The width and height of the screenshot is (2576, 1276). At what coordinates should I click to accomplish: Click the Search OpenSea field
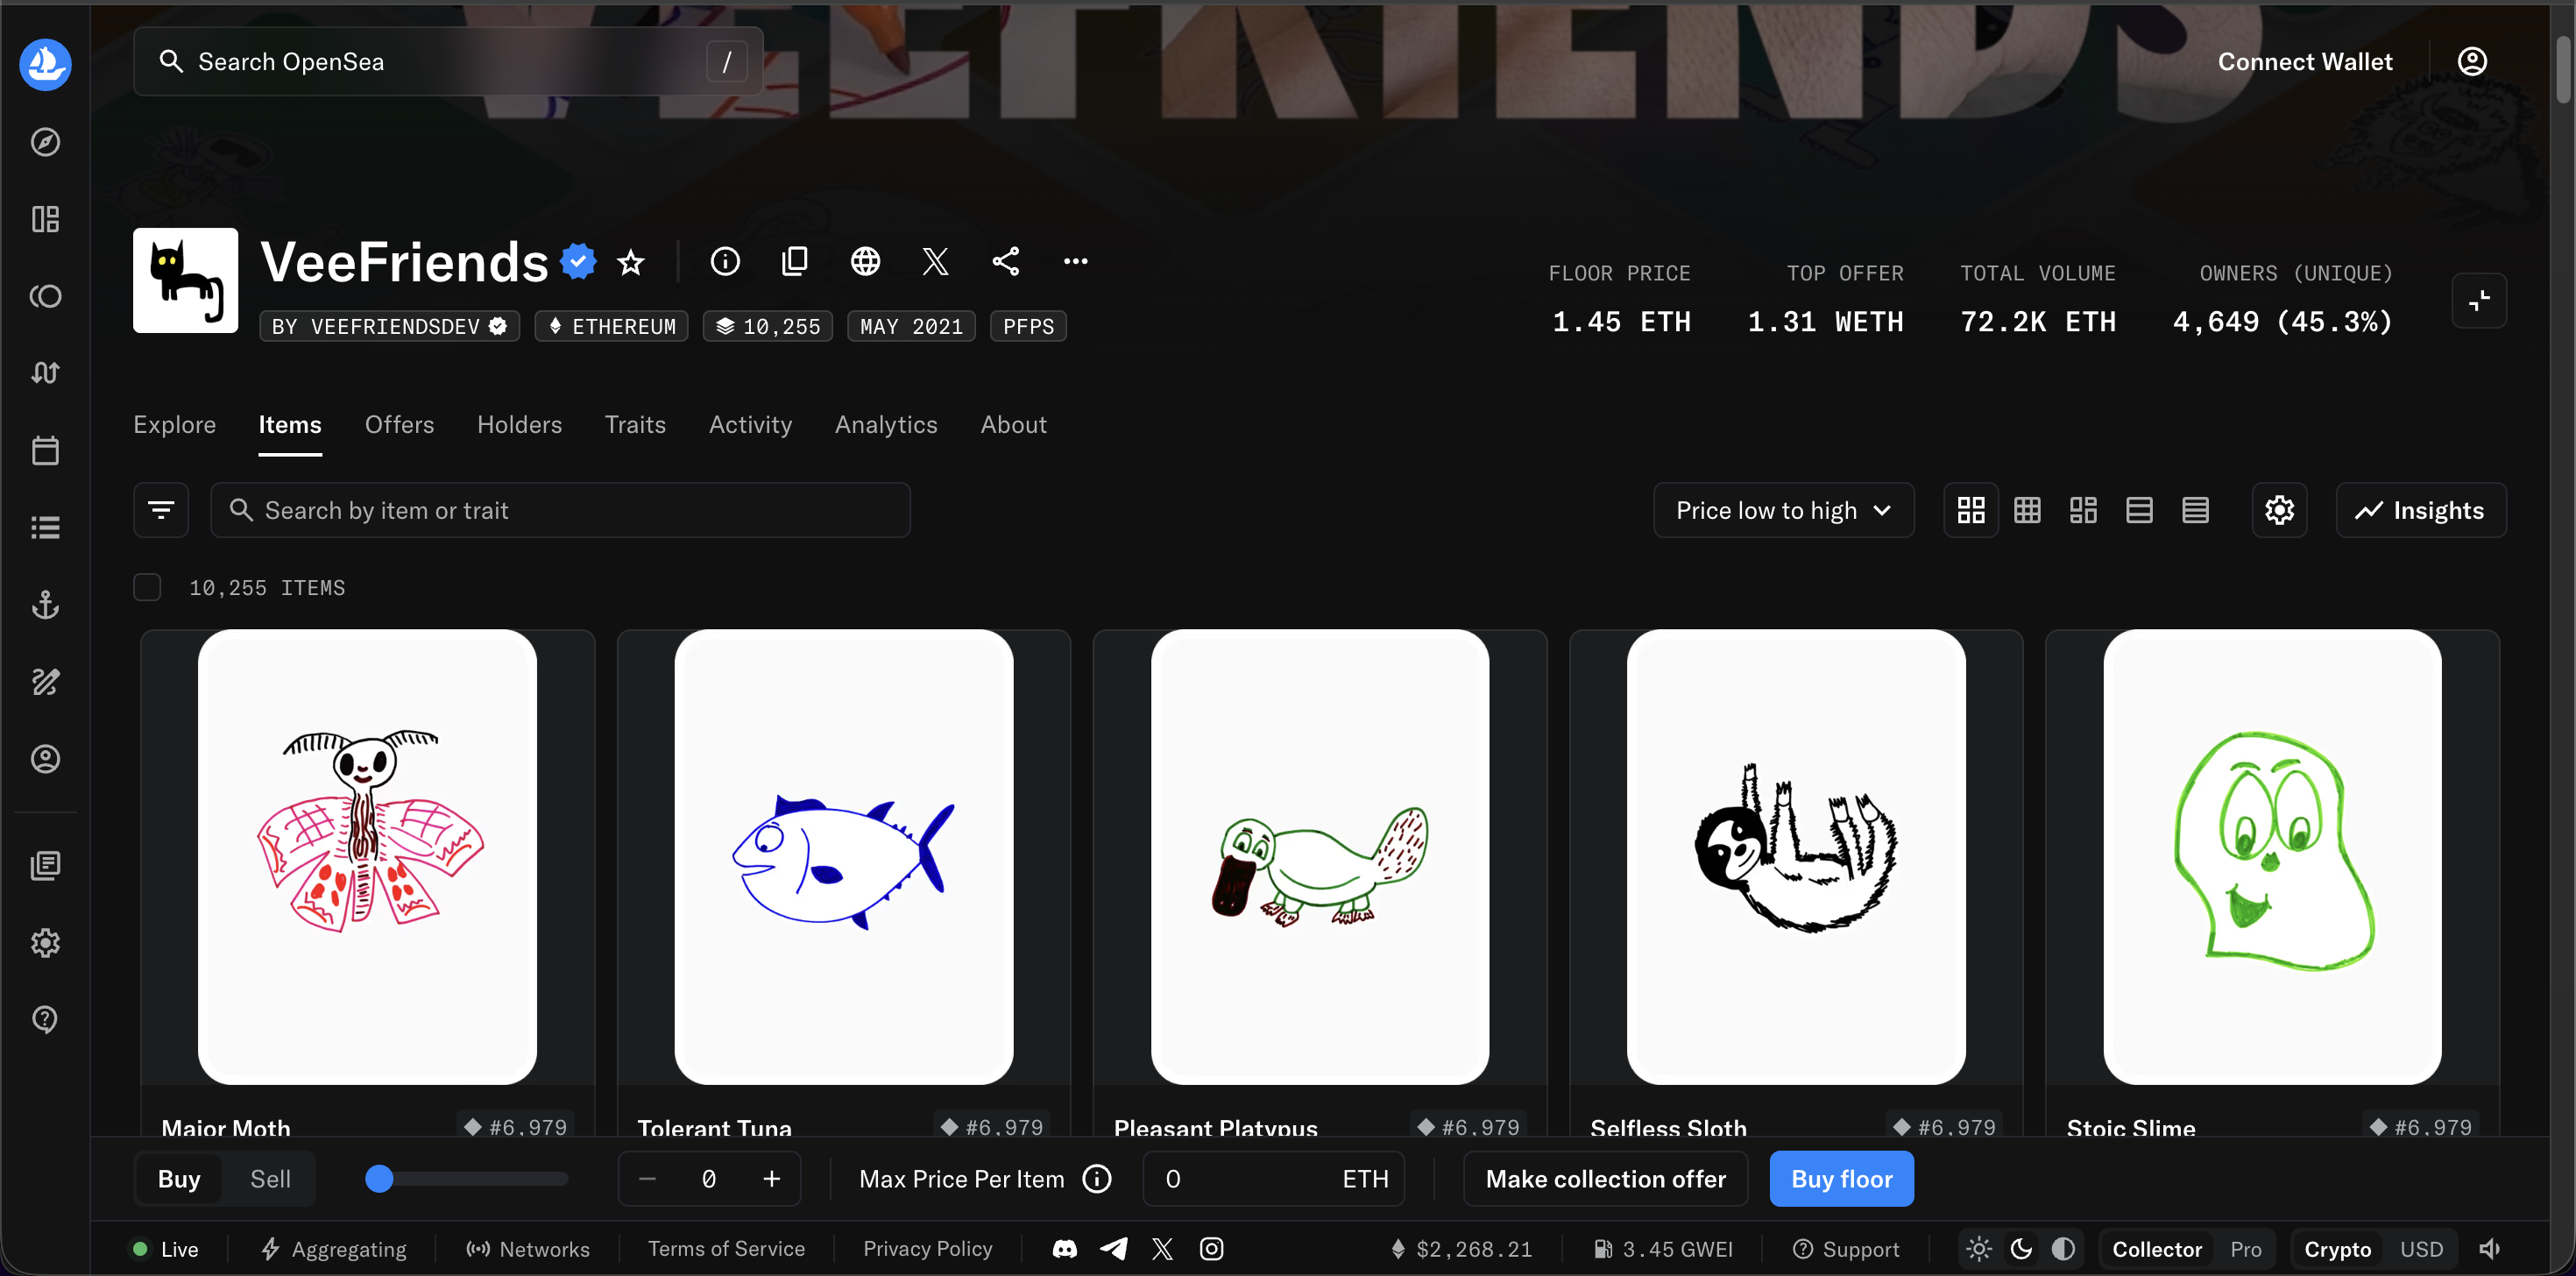click(x=448, y=62)
